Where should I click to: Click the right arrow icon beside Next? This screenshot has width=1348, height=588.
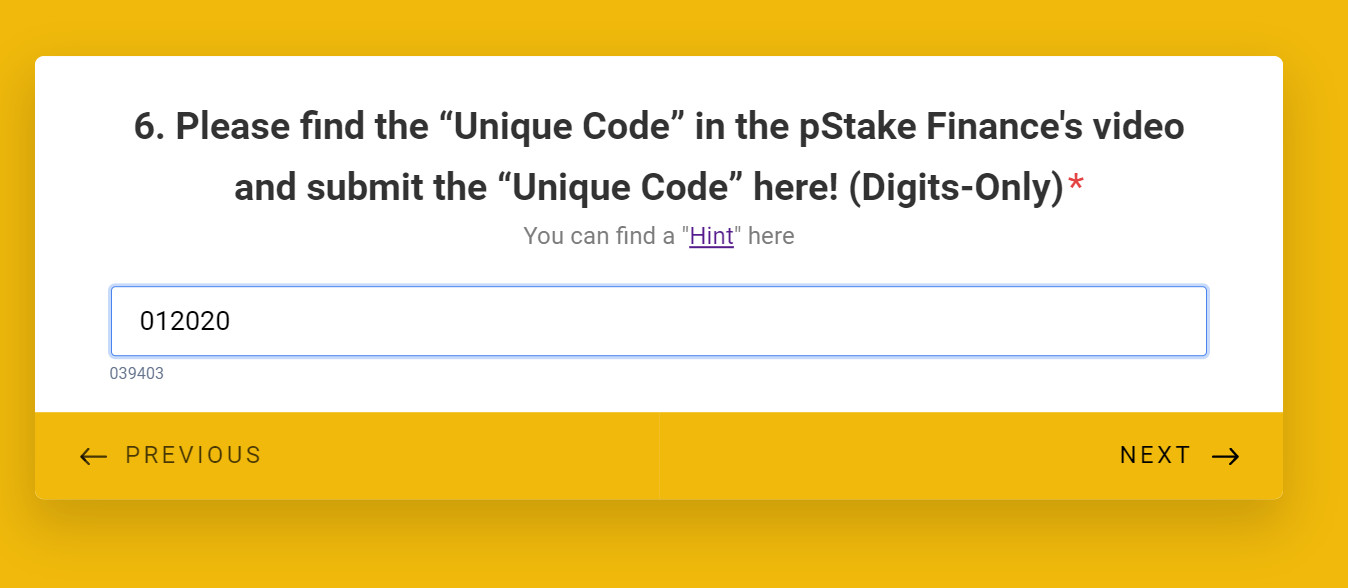[x=1226, y=457]
